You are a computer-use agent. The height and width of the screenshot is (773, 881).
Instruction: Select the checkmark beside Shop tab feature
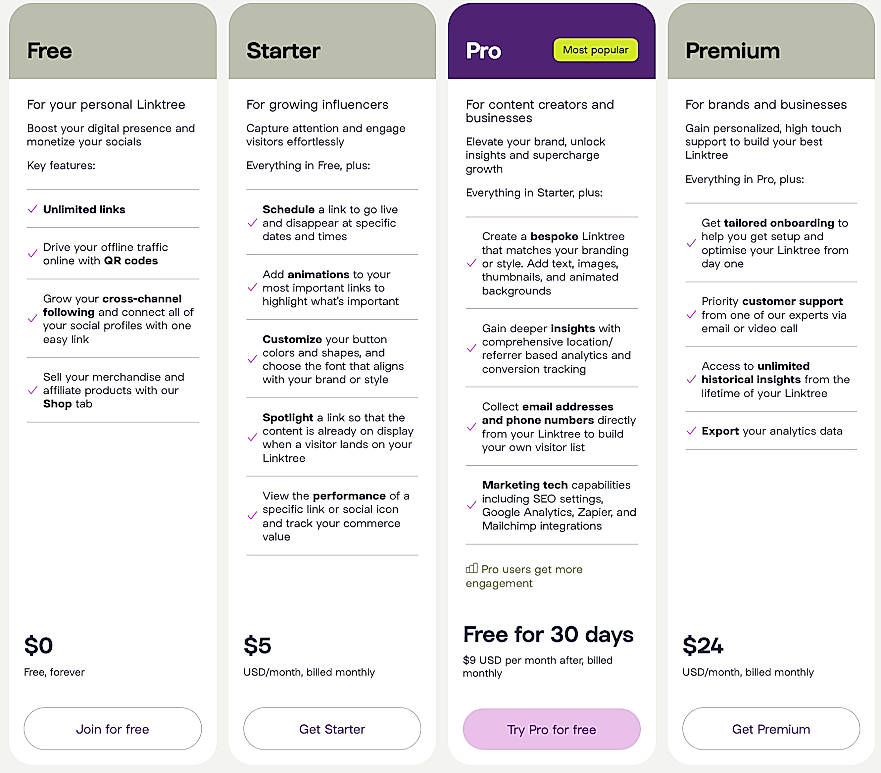point(34,390)
